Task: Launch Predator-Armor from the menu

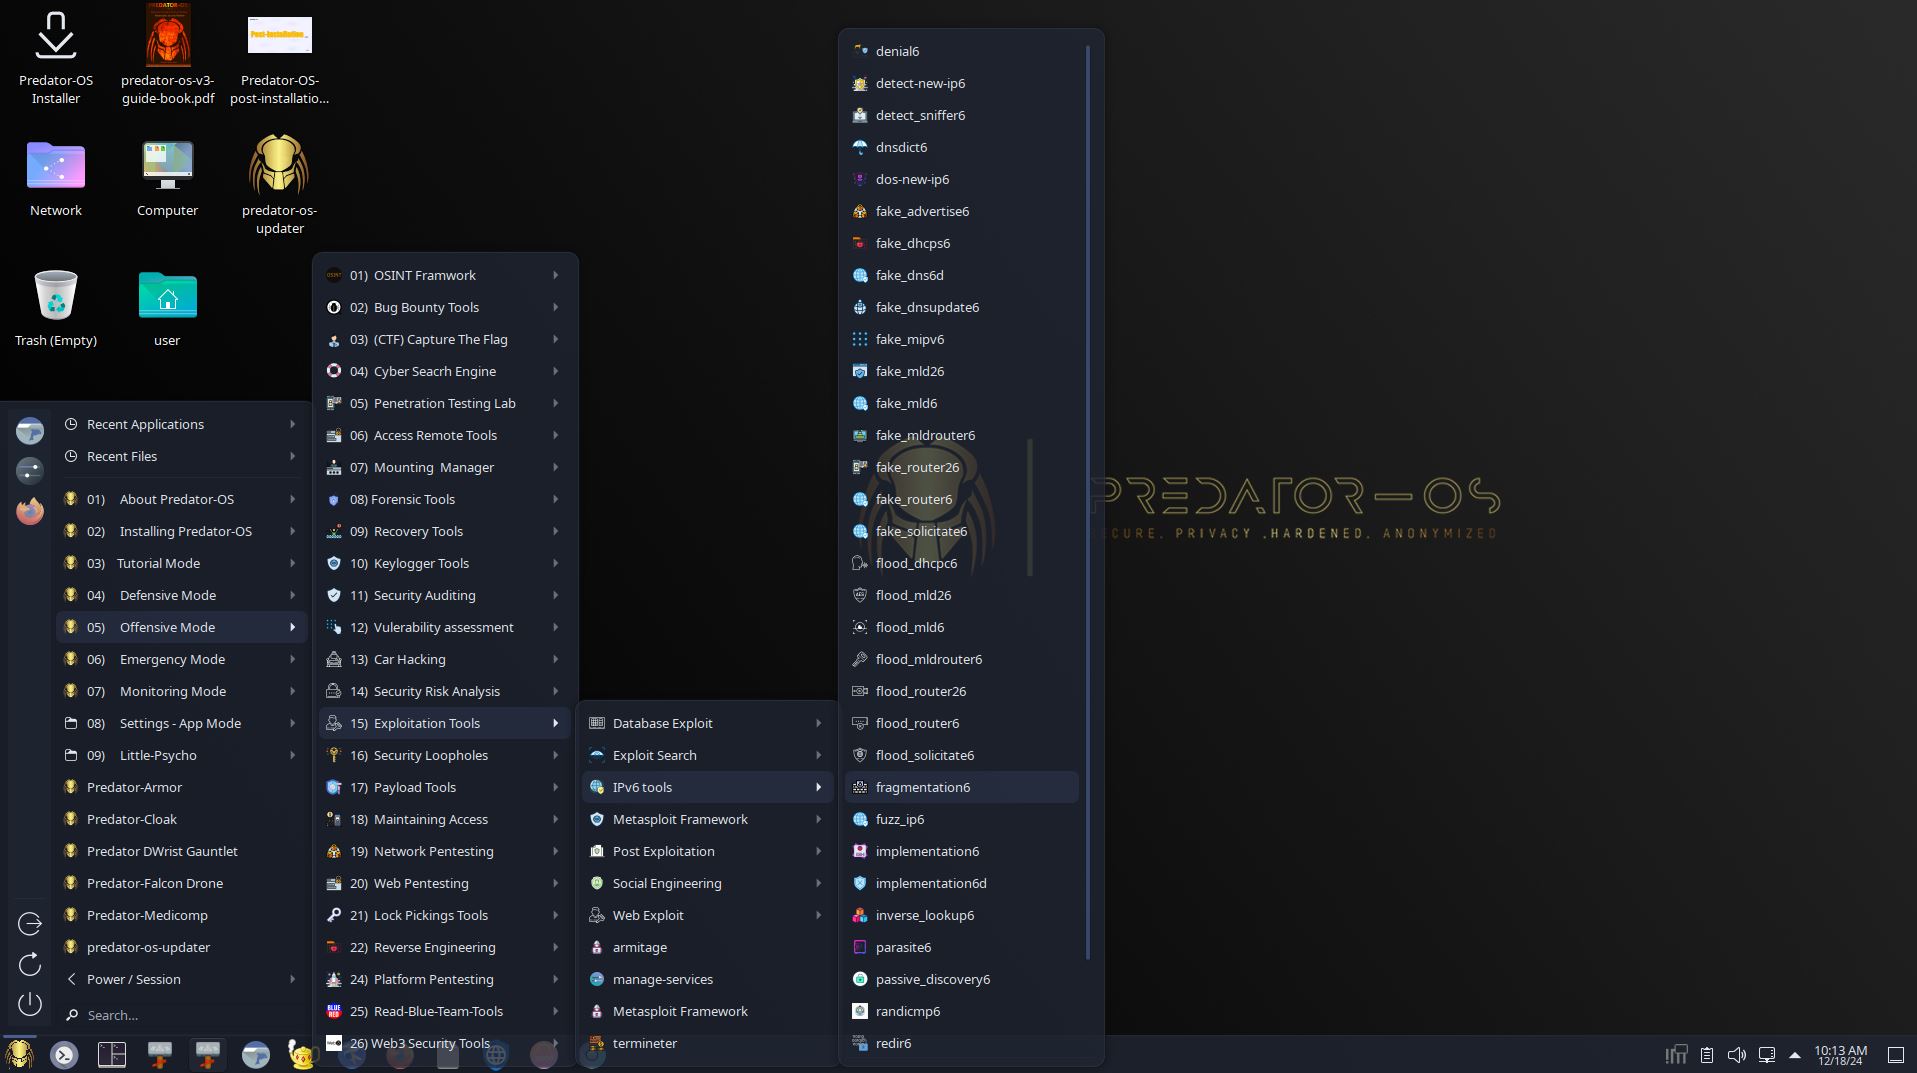Action: (x=180, y=787)
